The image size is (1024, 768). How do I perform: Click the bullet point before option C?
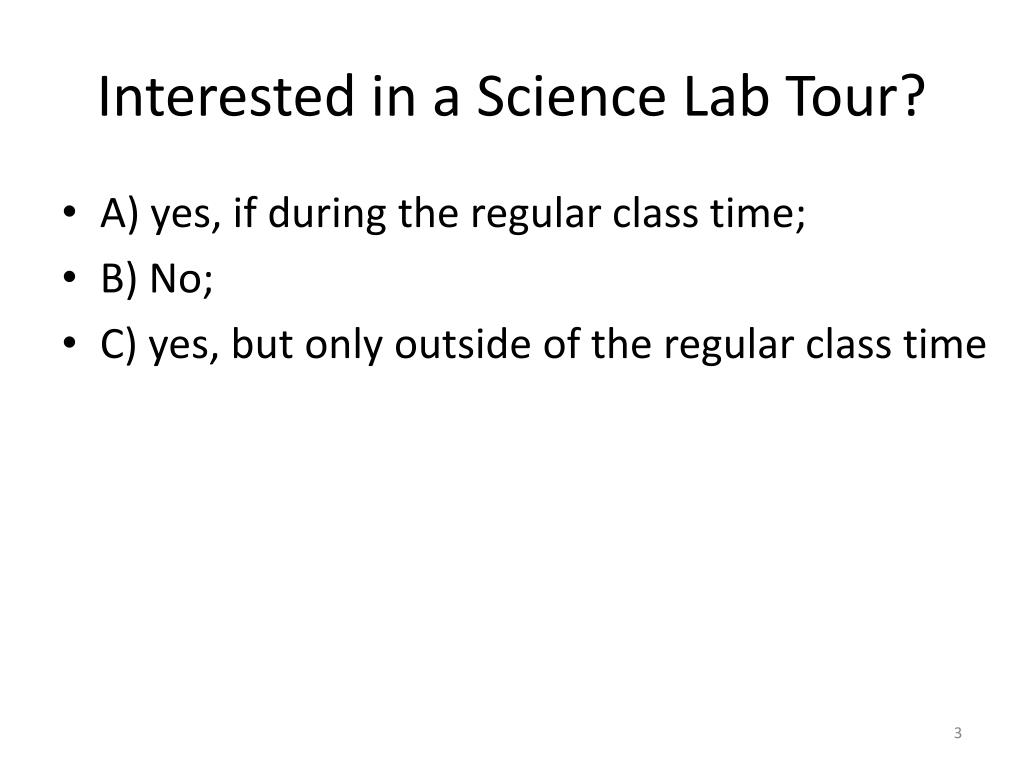coord(70,342)
